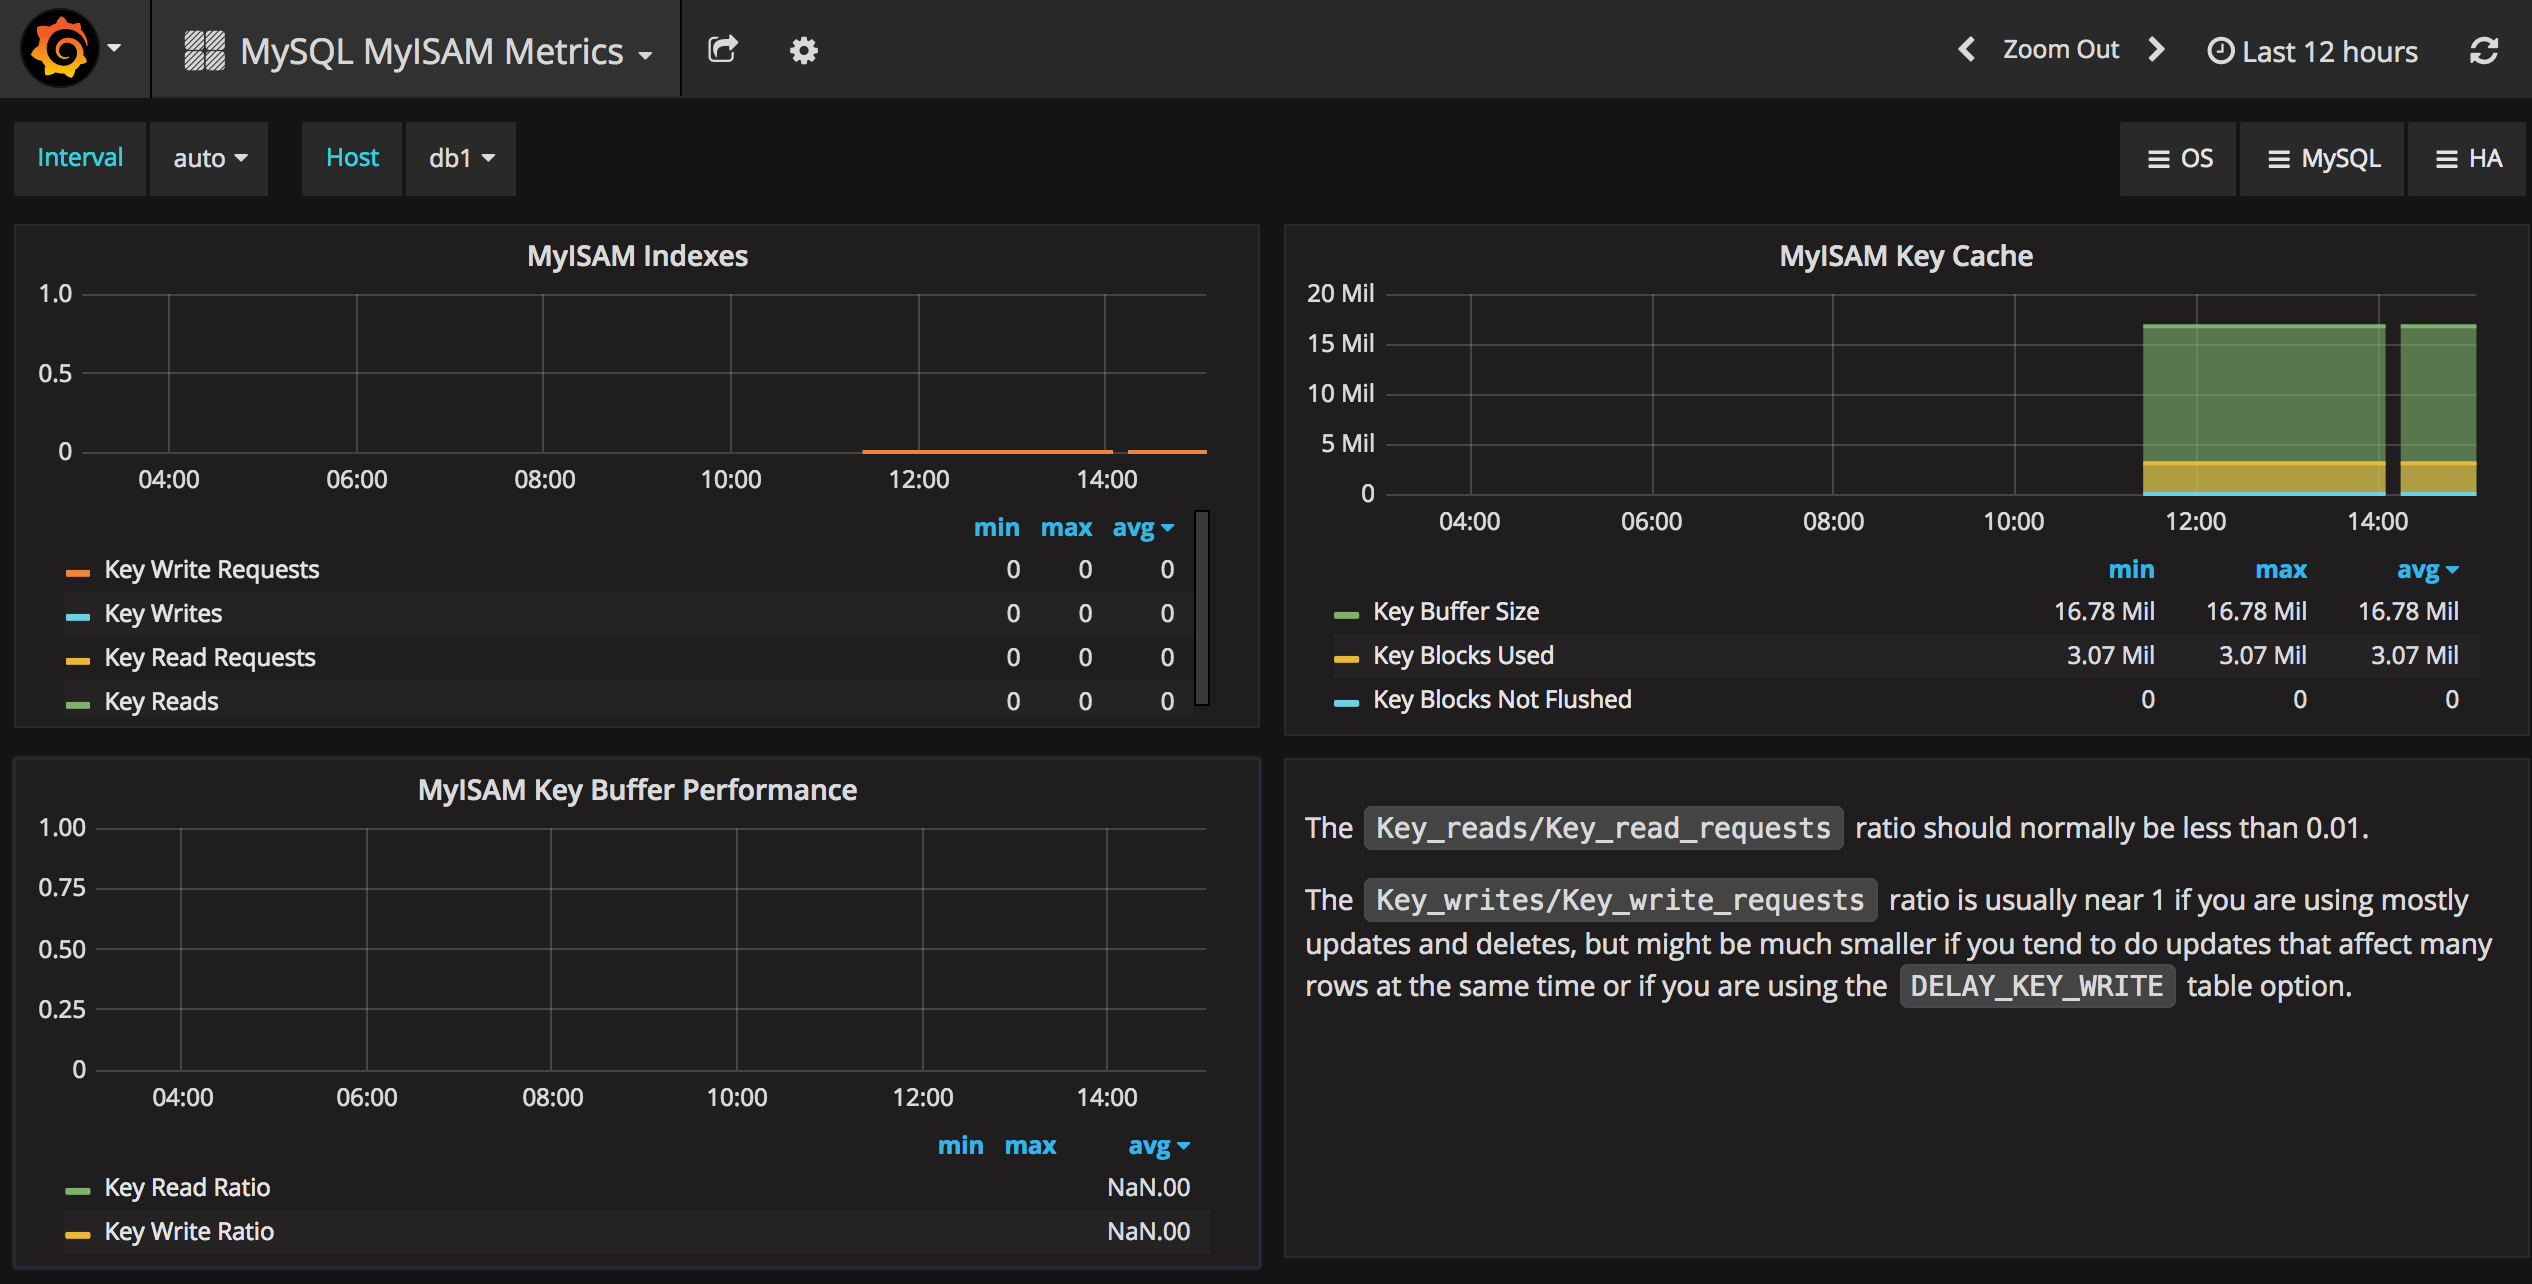Open the Interval auto dropdown
Viewport: 2532px width, 1284px height.
point(209,158)
